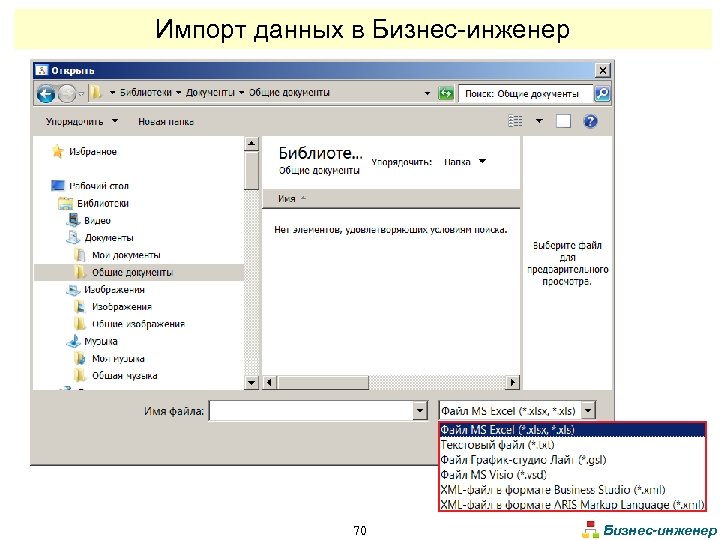Expand the Документы breadcrumb arrow
This screenshot has height=540, width=720.
click(x=242, y=93)
